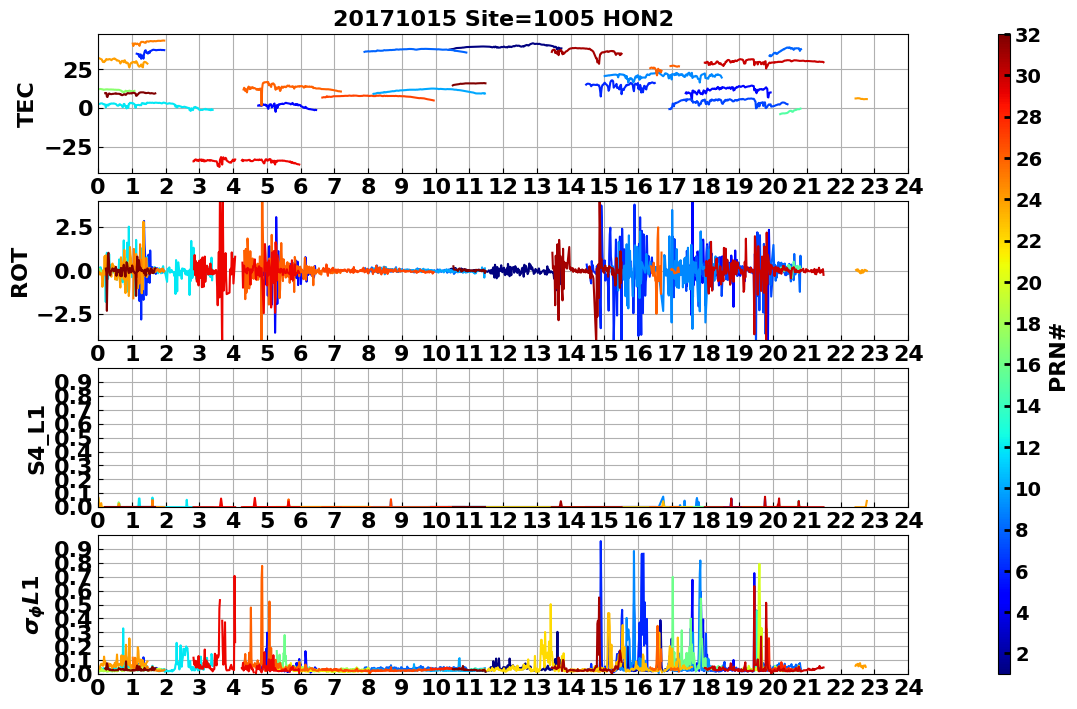Click the hour 6 tick under the TEC panel
Screen dimensions: 1077x709
(300, 186)
